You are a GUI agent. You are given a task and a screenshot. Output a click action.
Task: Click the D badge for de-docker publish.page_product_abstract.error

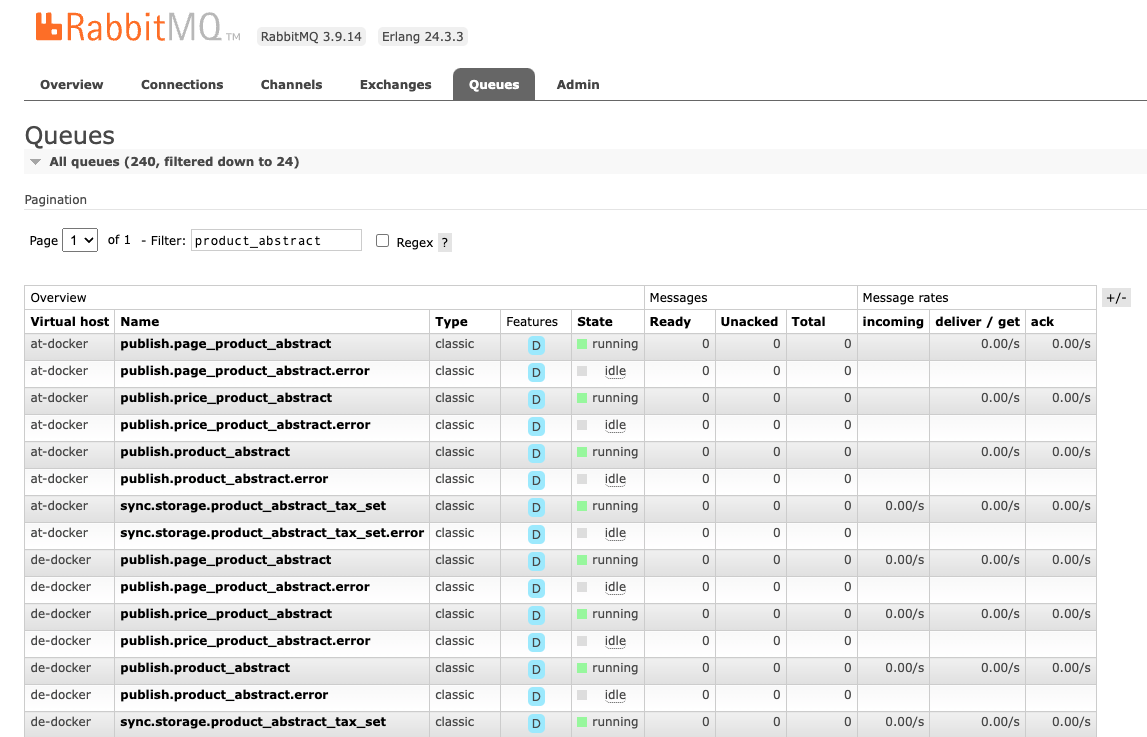tap(536, 589)
